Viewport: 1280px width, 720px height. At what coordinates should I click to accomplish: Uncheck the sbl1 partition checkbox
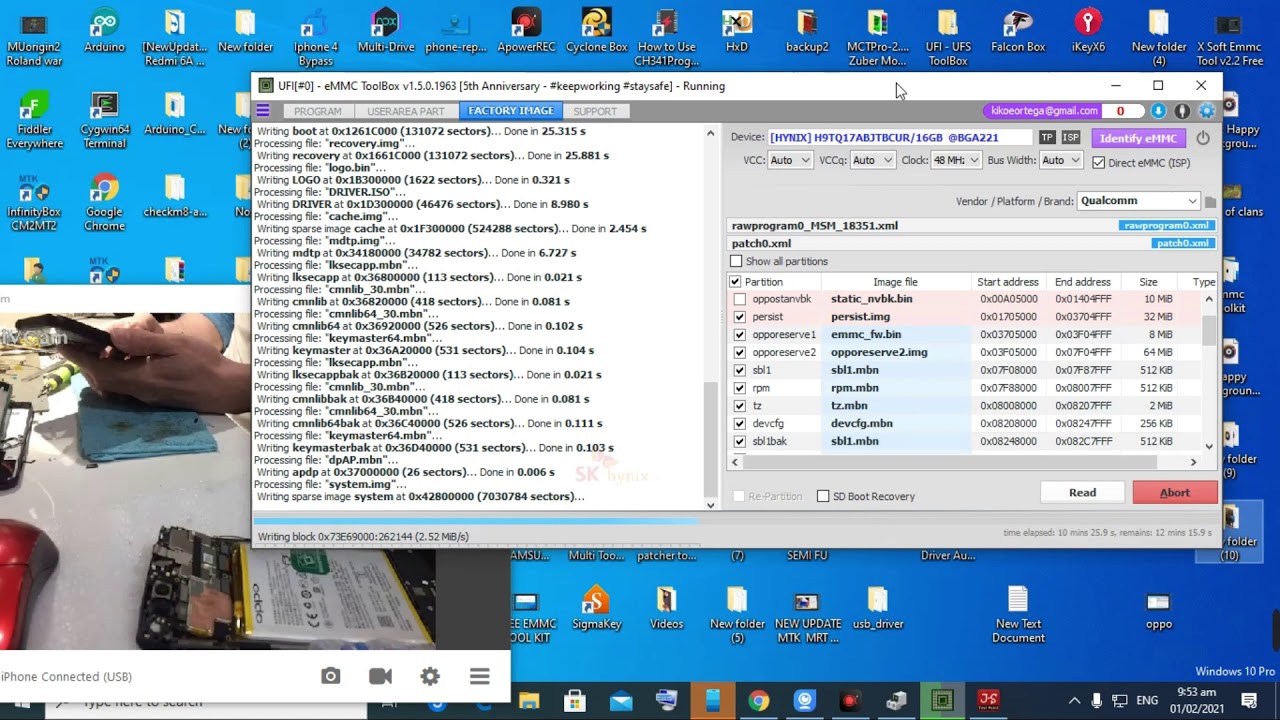[739, 370]
